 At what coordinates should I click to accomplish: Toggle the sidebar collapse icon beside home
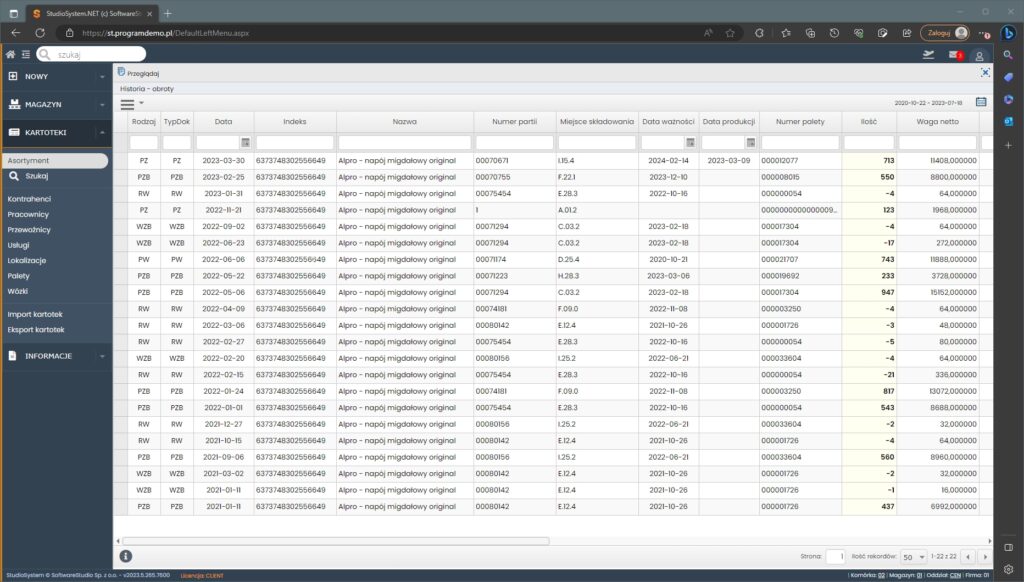(x=24, y=54)
